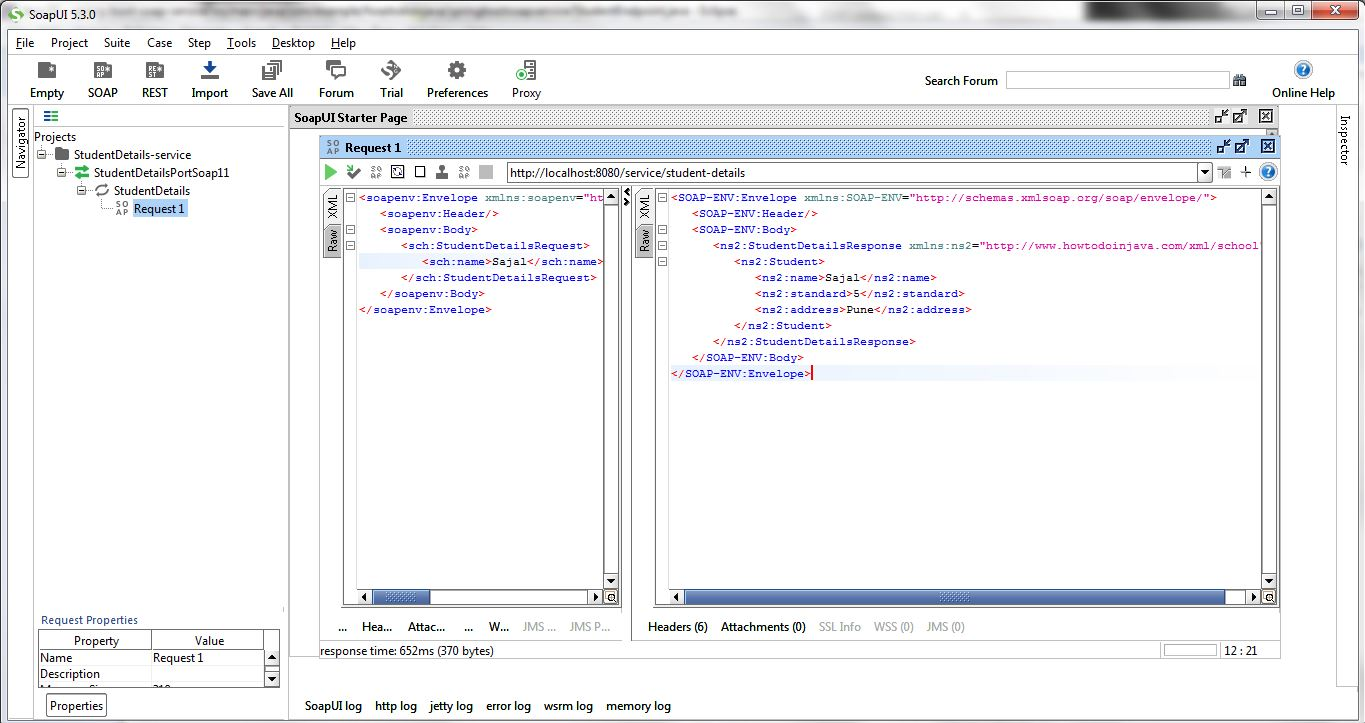Viewport: 1365px width, 723px height.
Task: Collapse the StudentDetailsRequest element in request XML
Action: click(x=349, y=245)
